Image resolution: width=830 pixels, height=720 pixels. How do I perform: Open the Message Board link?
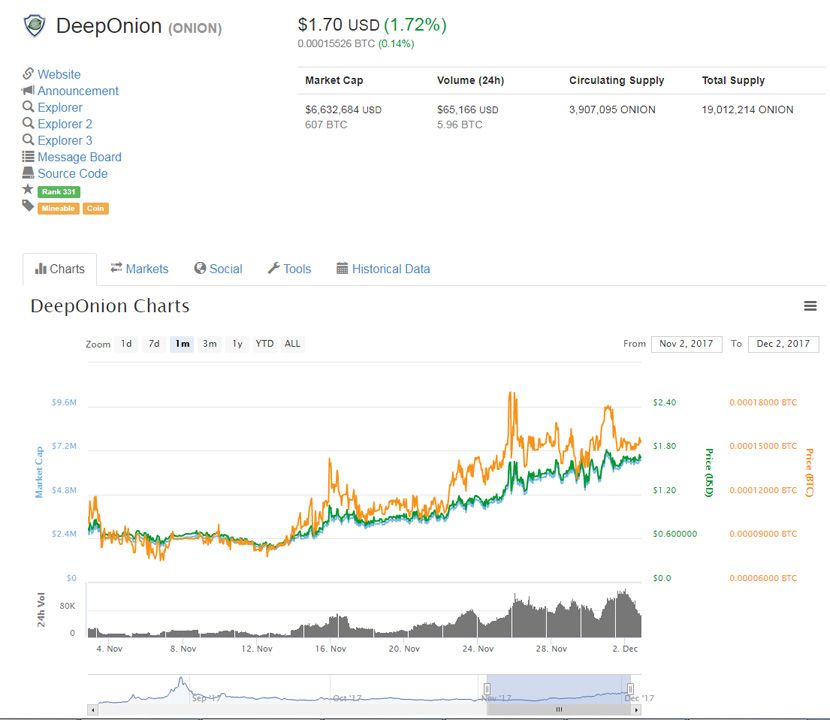click(x=79, y=157)
